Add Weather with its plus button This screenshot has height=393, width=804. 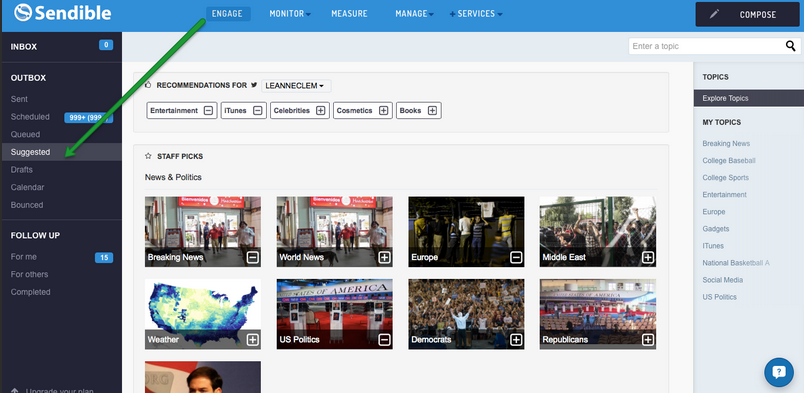tap(252, 340)
